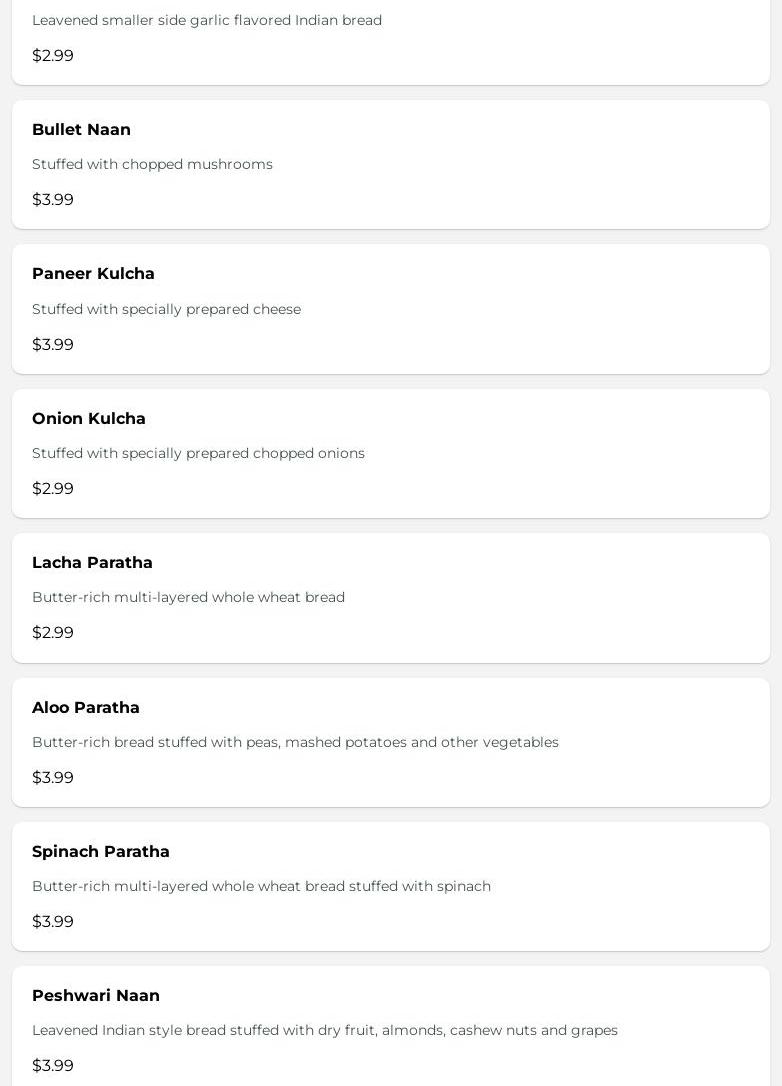Select the Onion Kulcha $2.99 price

53,489
